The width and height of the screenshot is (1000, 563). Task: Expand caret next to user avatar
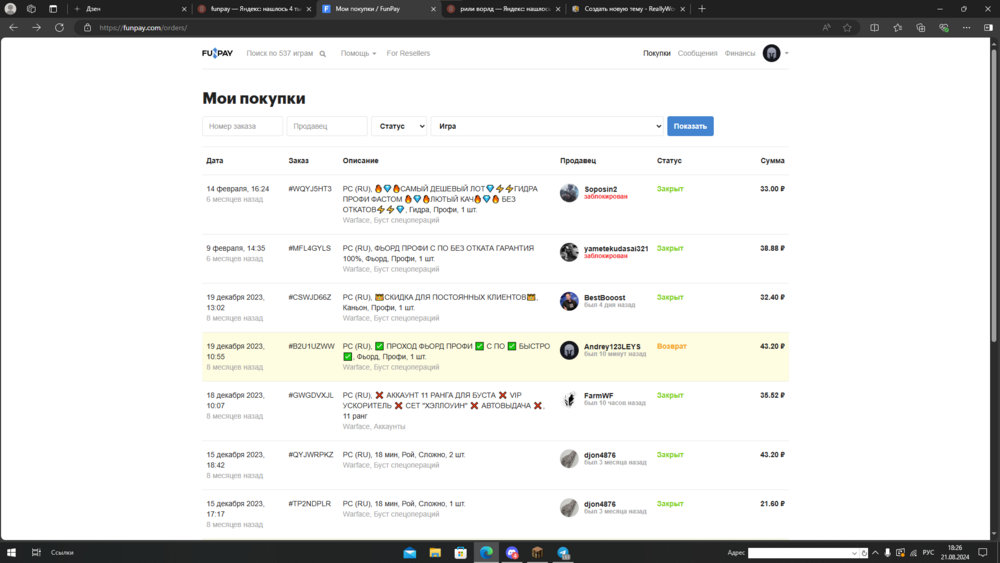coord(786,54)
